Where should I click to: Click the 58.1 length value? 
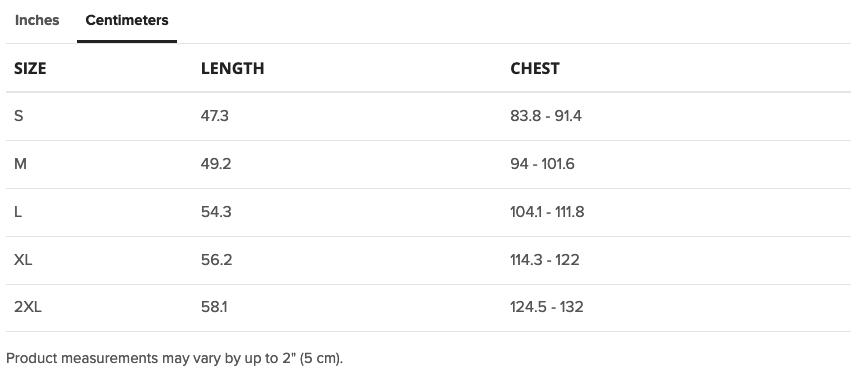214,307
